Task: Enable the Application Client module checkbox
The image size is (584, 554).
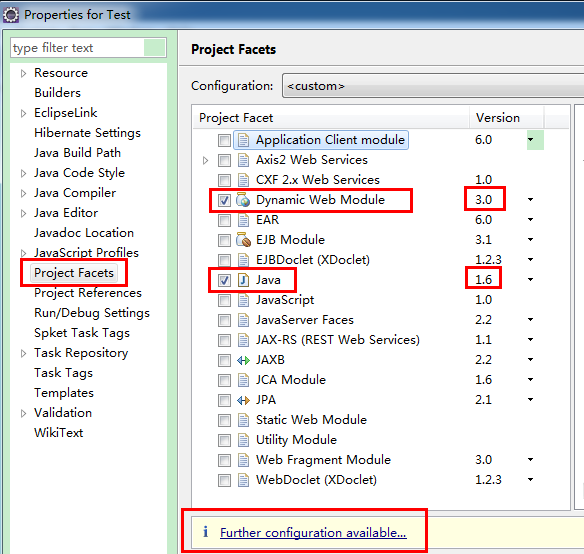Action: click(224, 140)
